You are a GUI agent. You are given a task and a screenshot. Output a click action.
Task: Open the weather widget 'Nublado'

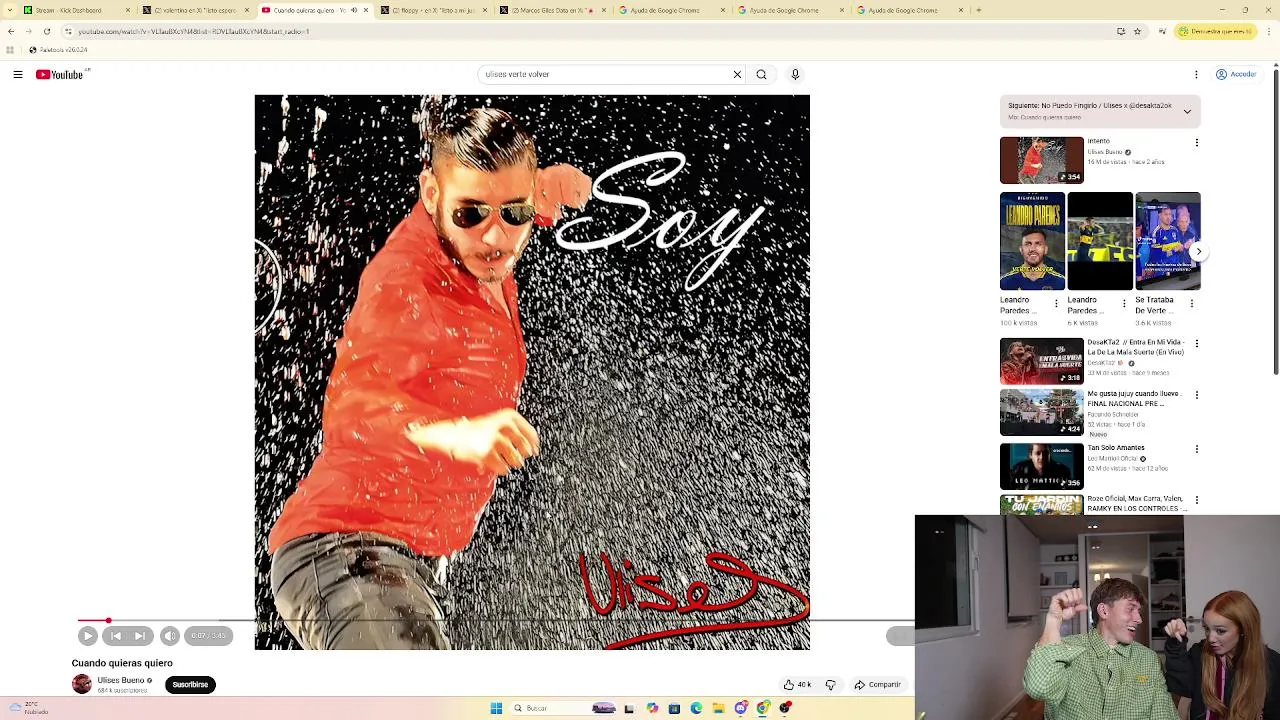[30, 708]
